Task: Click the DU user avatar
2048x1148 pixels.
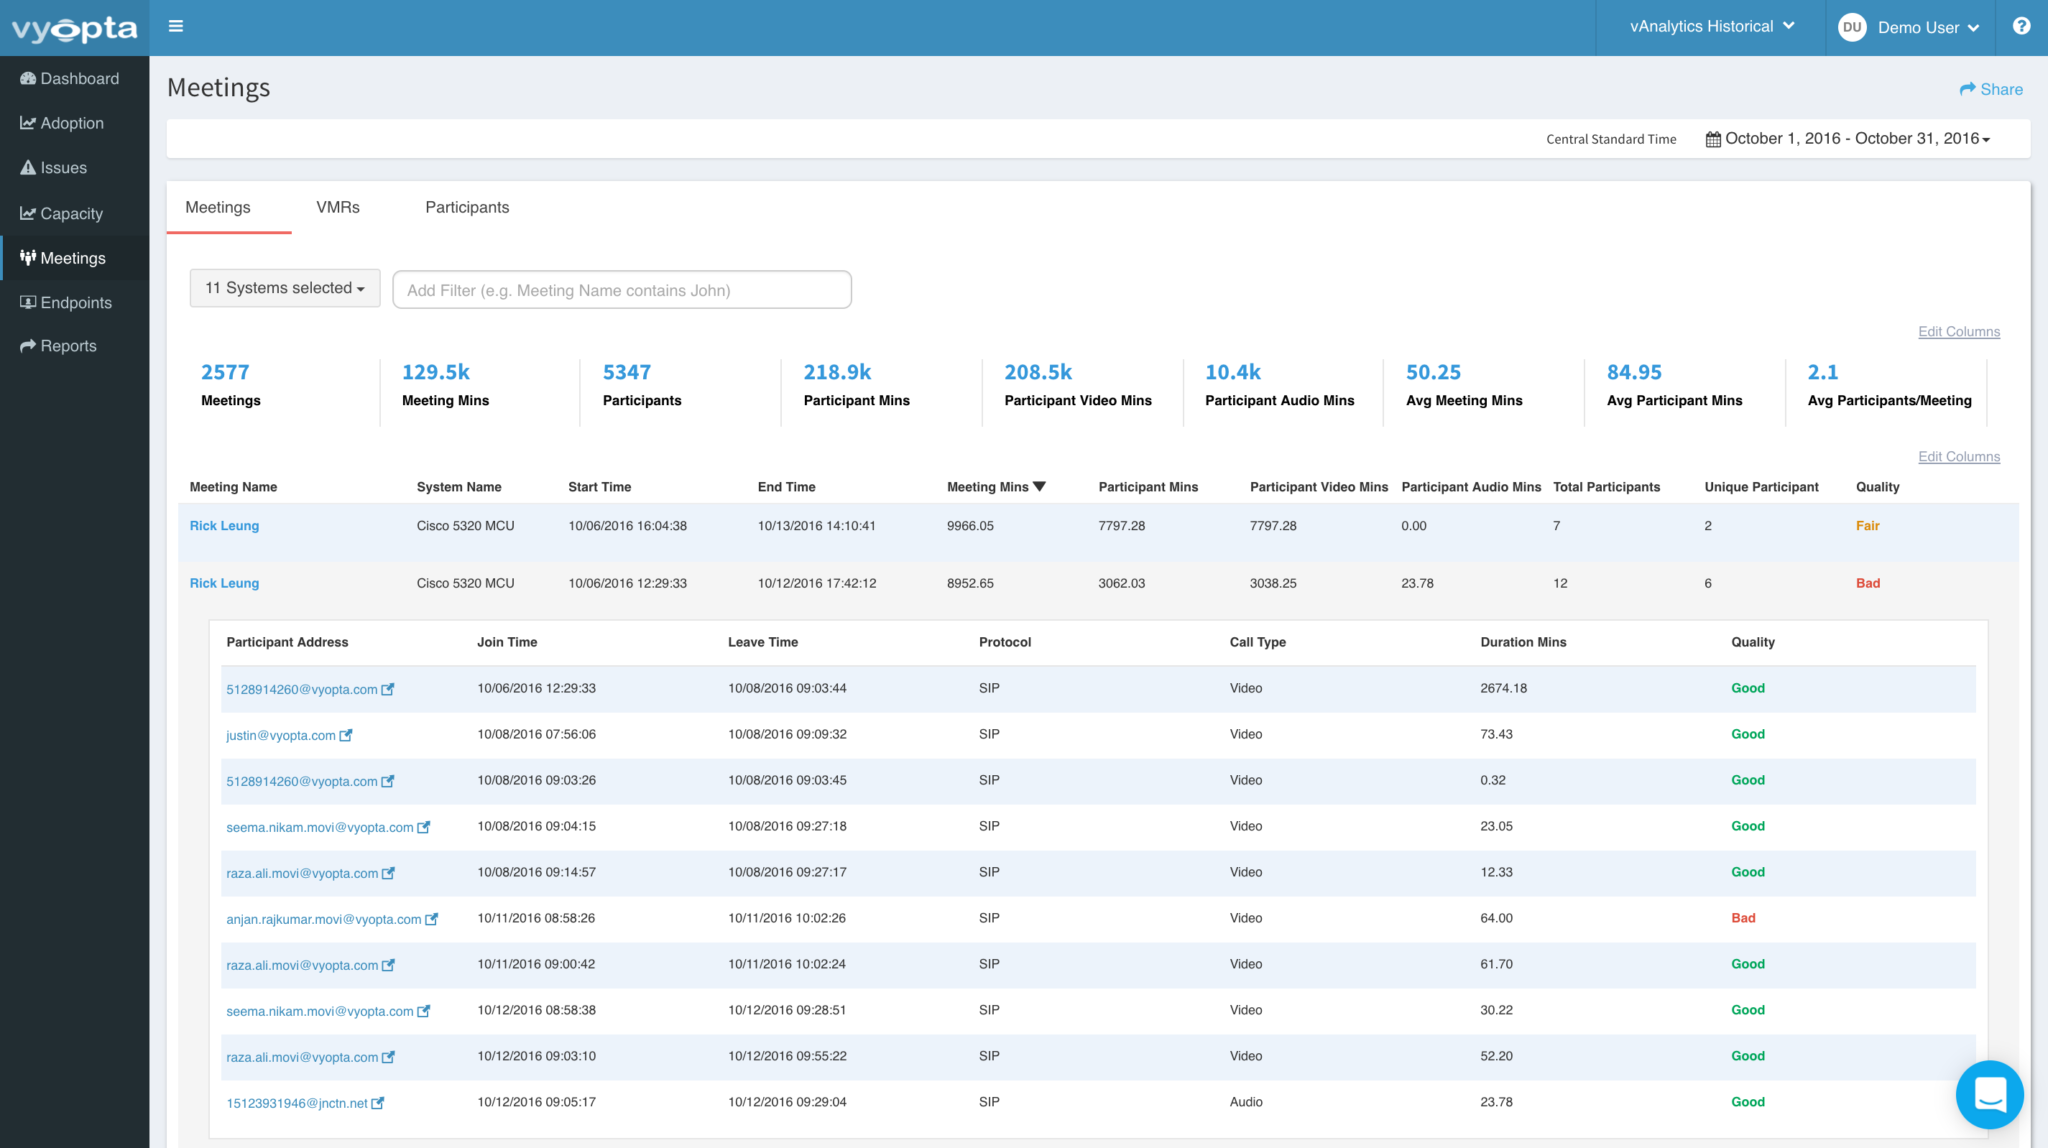Action: click(x=1852, y=27)
